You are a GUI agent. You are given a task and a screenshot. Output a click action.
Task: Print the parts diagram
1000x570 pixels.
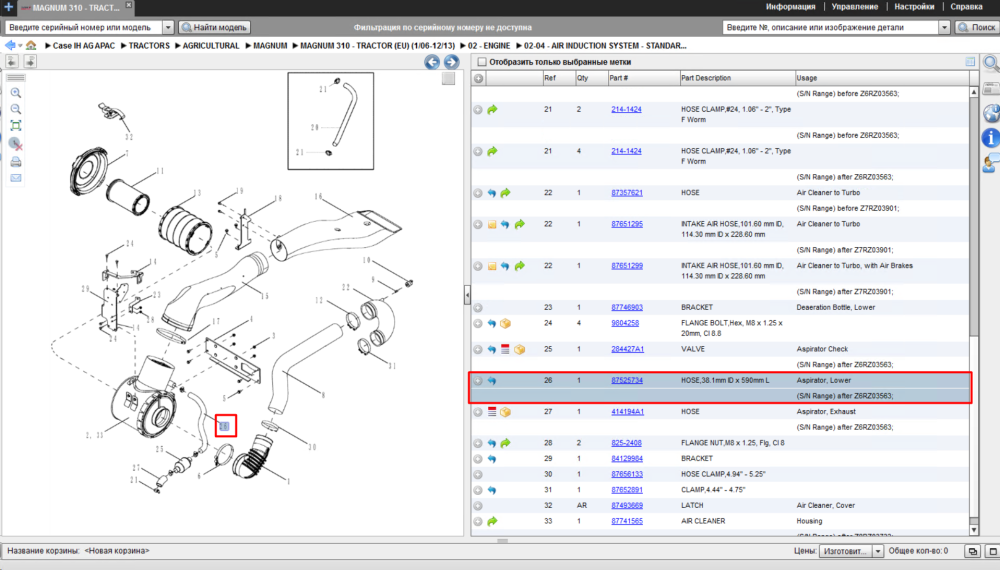click(16, 162)
